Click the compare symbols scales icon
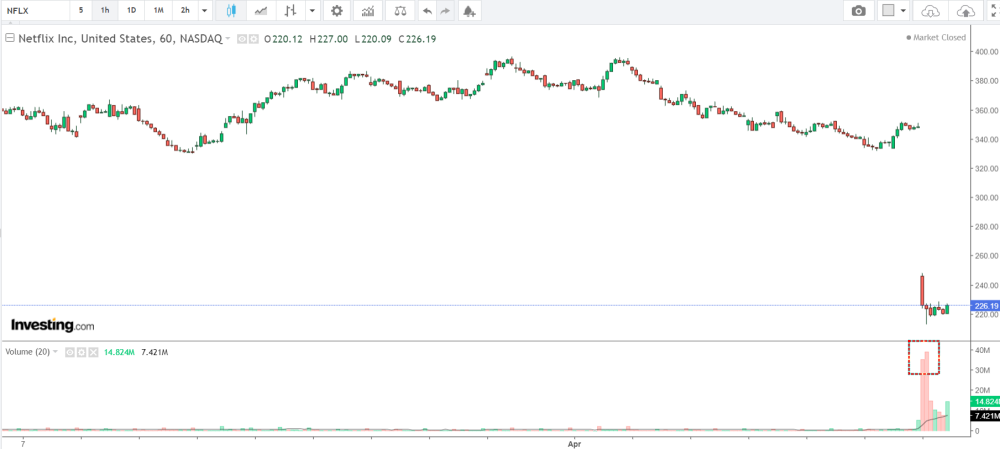 [401, 11]
